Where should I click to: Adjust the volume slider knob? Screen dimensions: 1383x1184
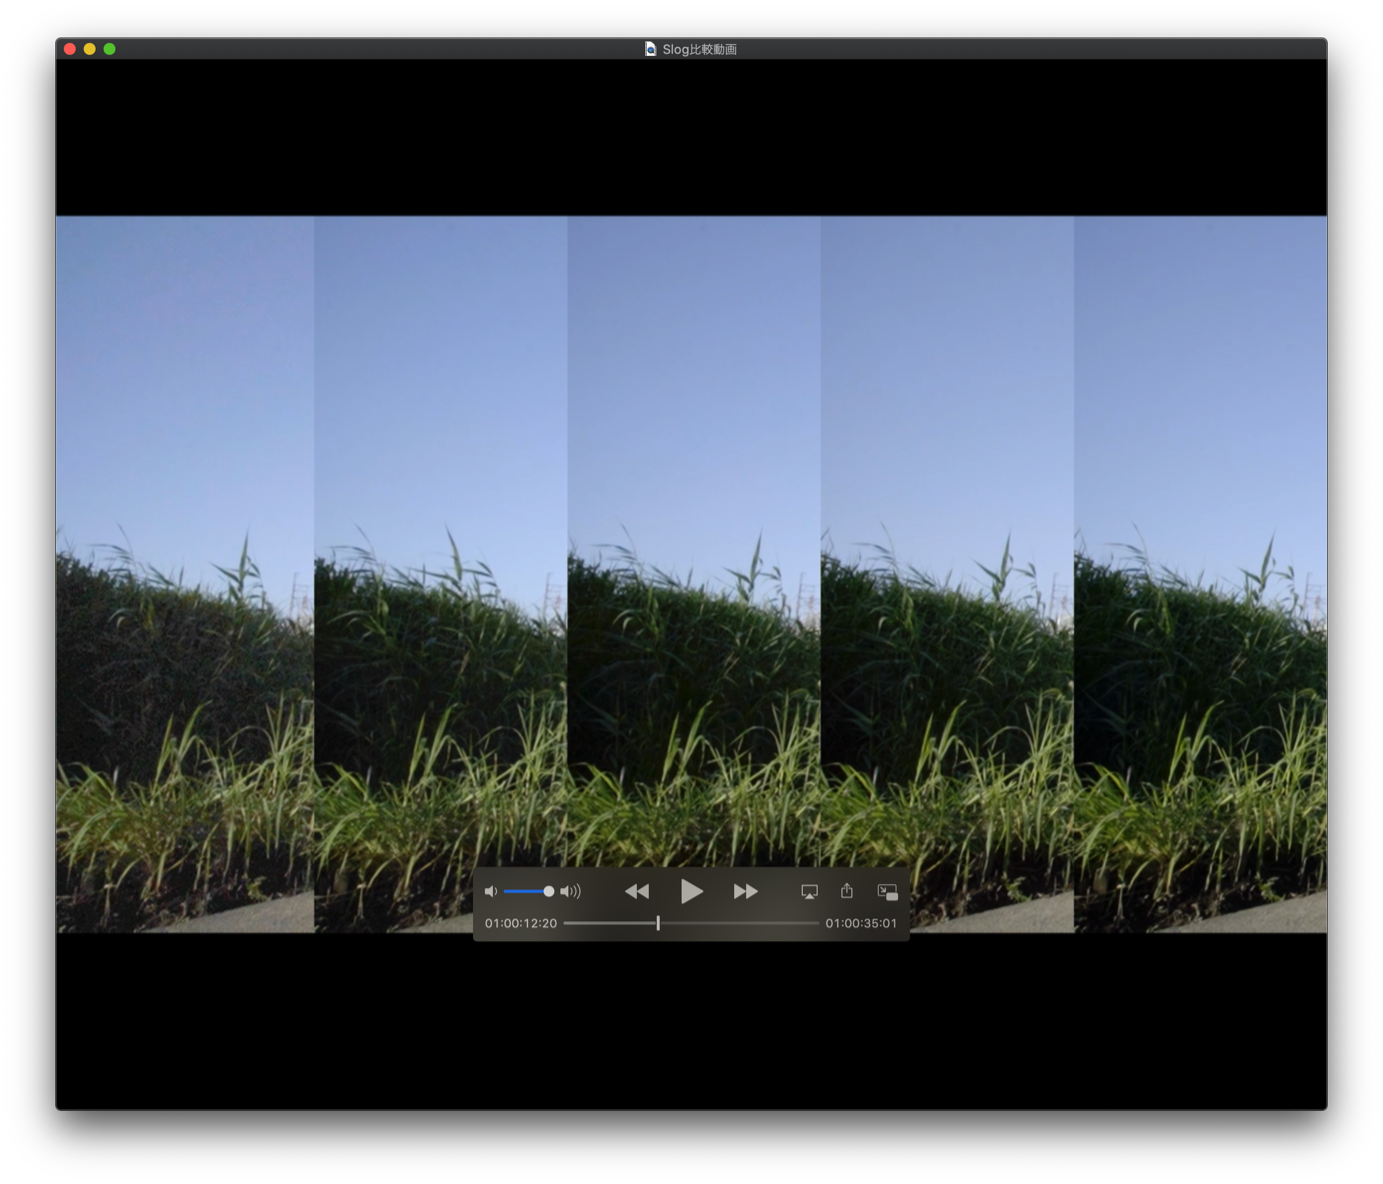[x=548, y=891]
